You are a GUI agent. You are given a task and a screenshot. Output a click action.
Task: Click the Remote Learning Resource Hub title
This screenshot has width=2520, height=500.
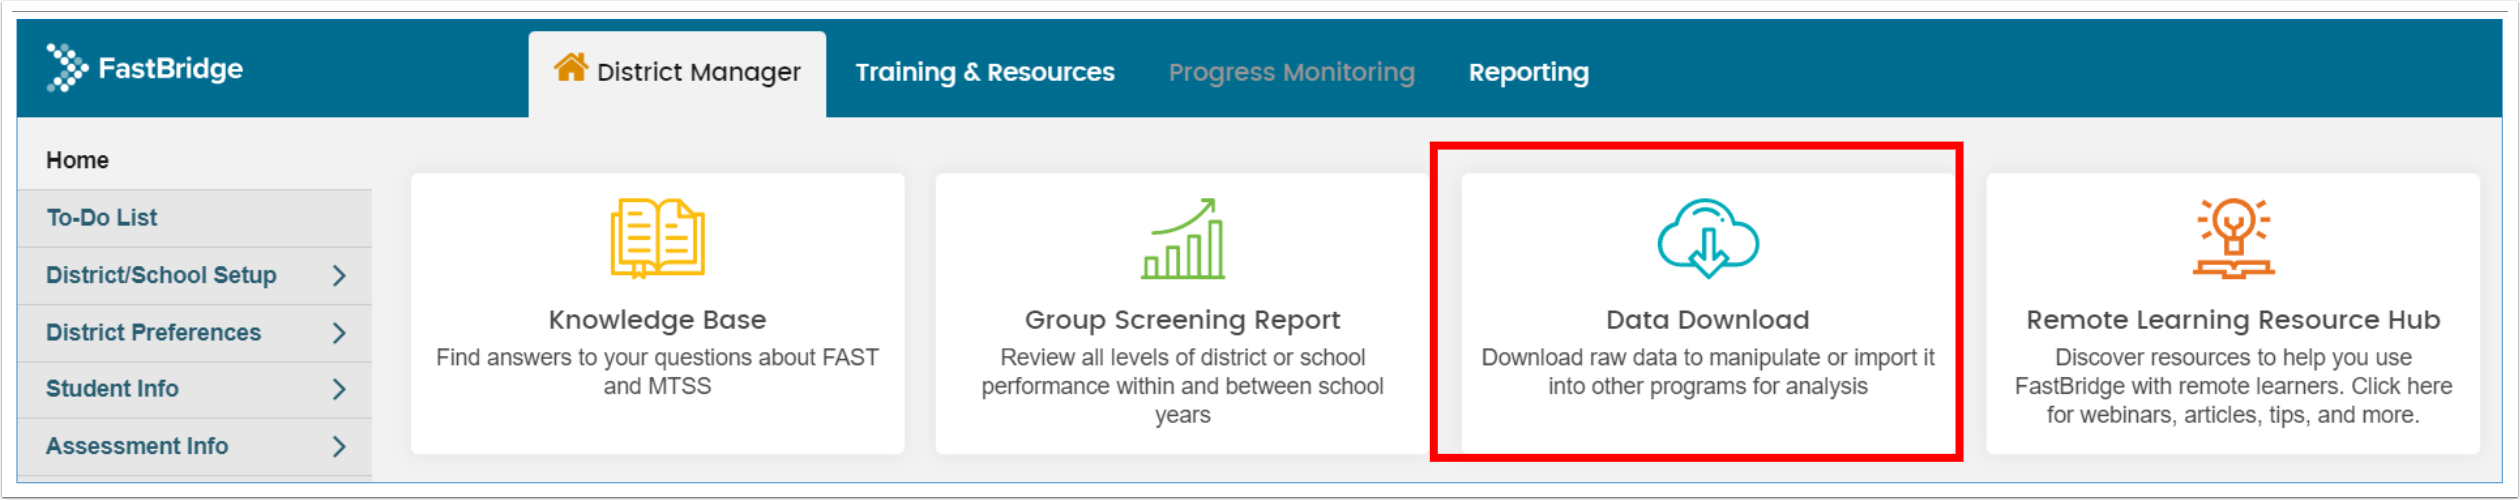pyautogui.click(x=2232, y=320)
